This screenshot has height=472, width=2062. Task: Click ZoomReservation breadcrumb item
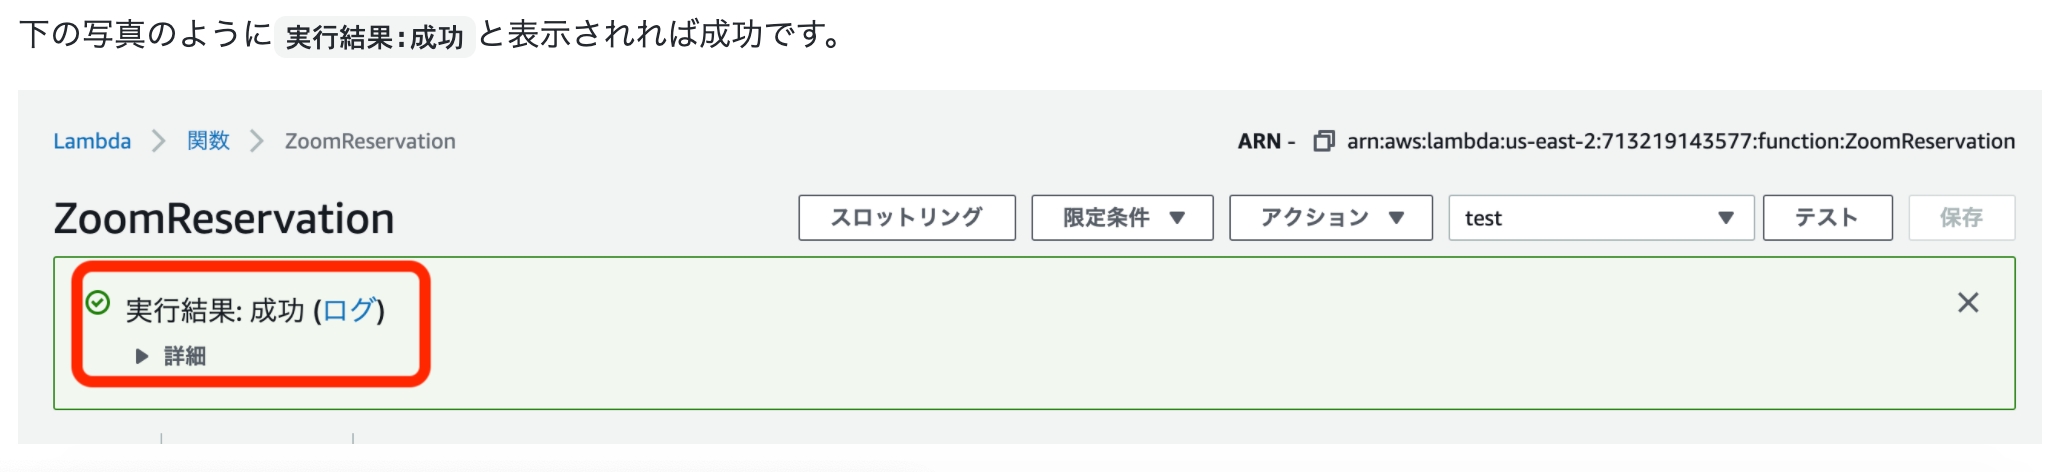pyautogui.click(x=370, y=141)
